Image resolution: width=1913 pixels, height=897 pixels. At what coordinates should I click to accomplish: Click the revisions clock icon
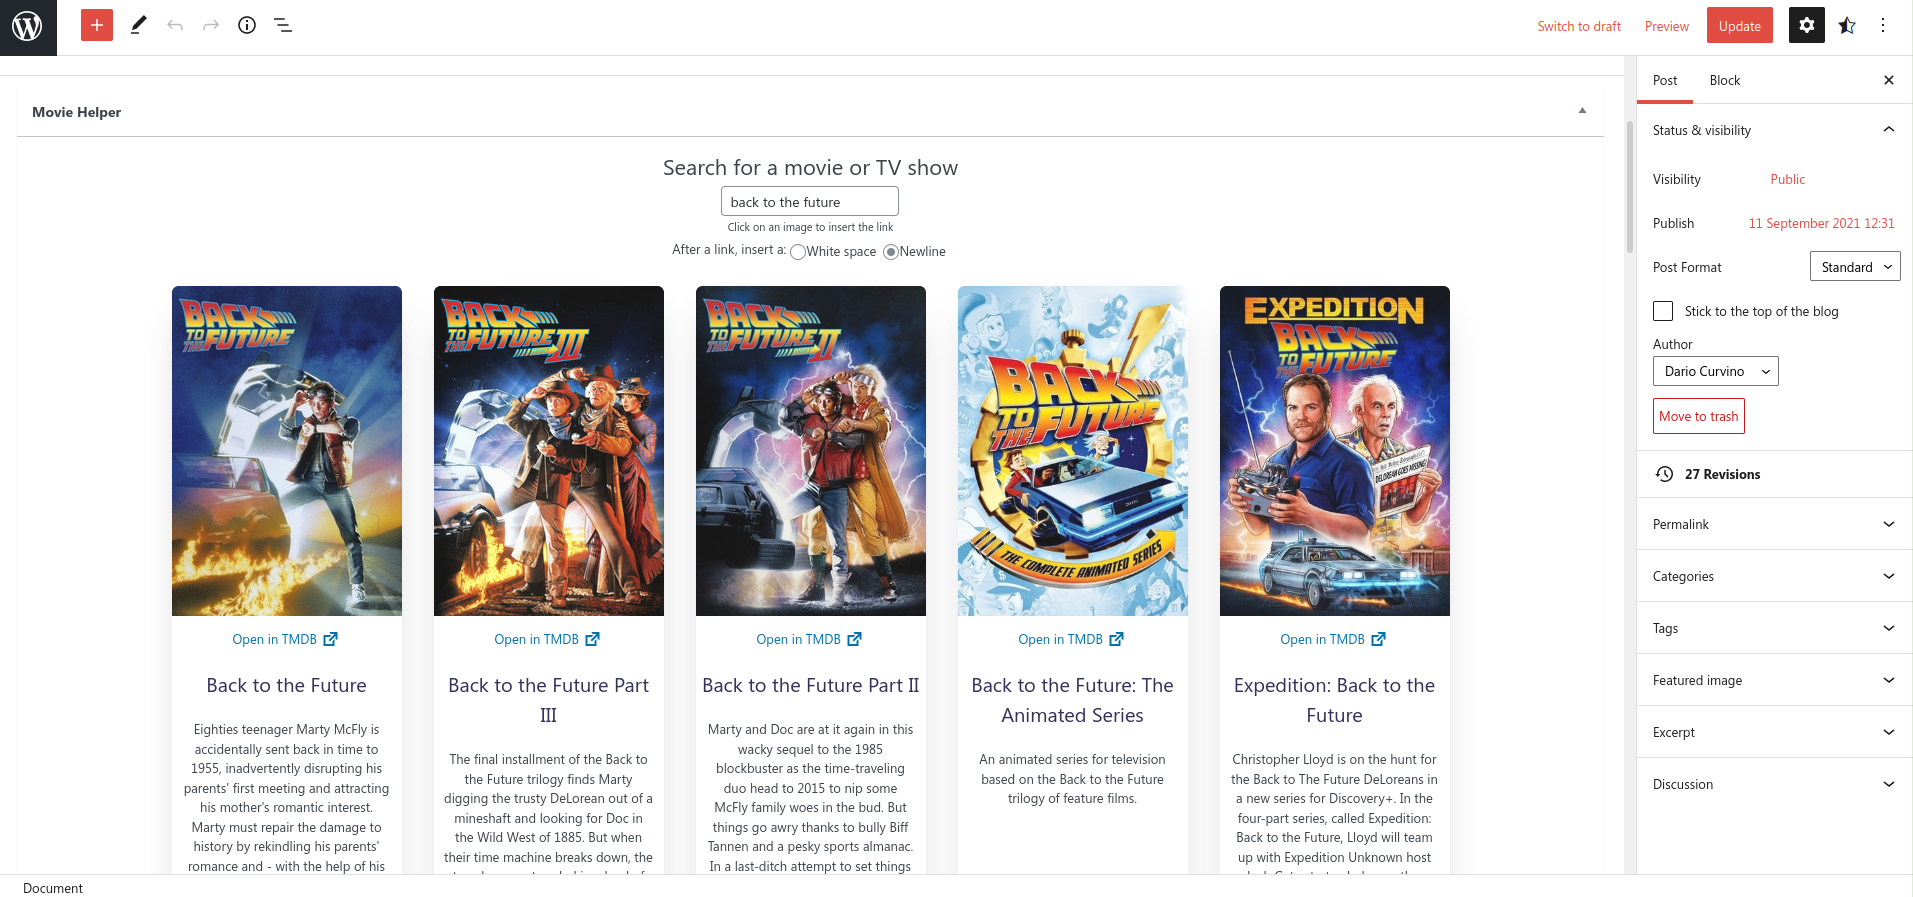point(1664,474)
